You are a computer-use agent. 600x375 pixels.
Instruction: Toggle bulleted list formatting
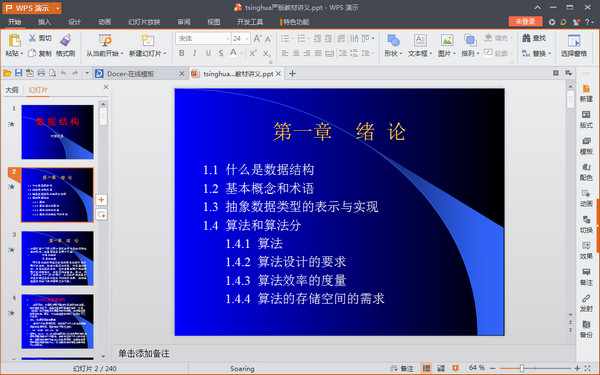(x=285, y=39)
